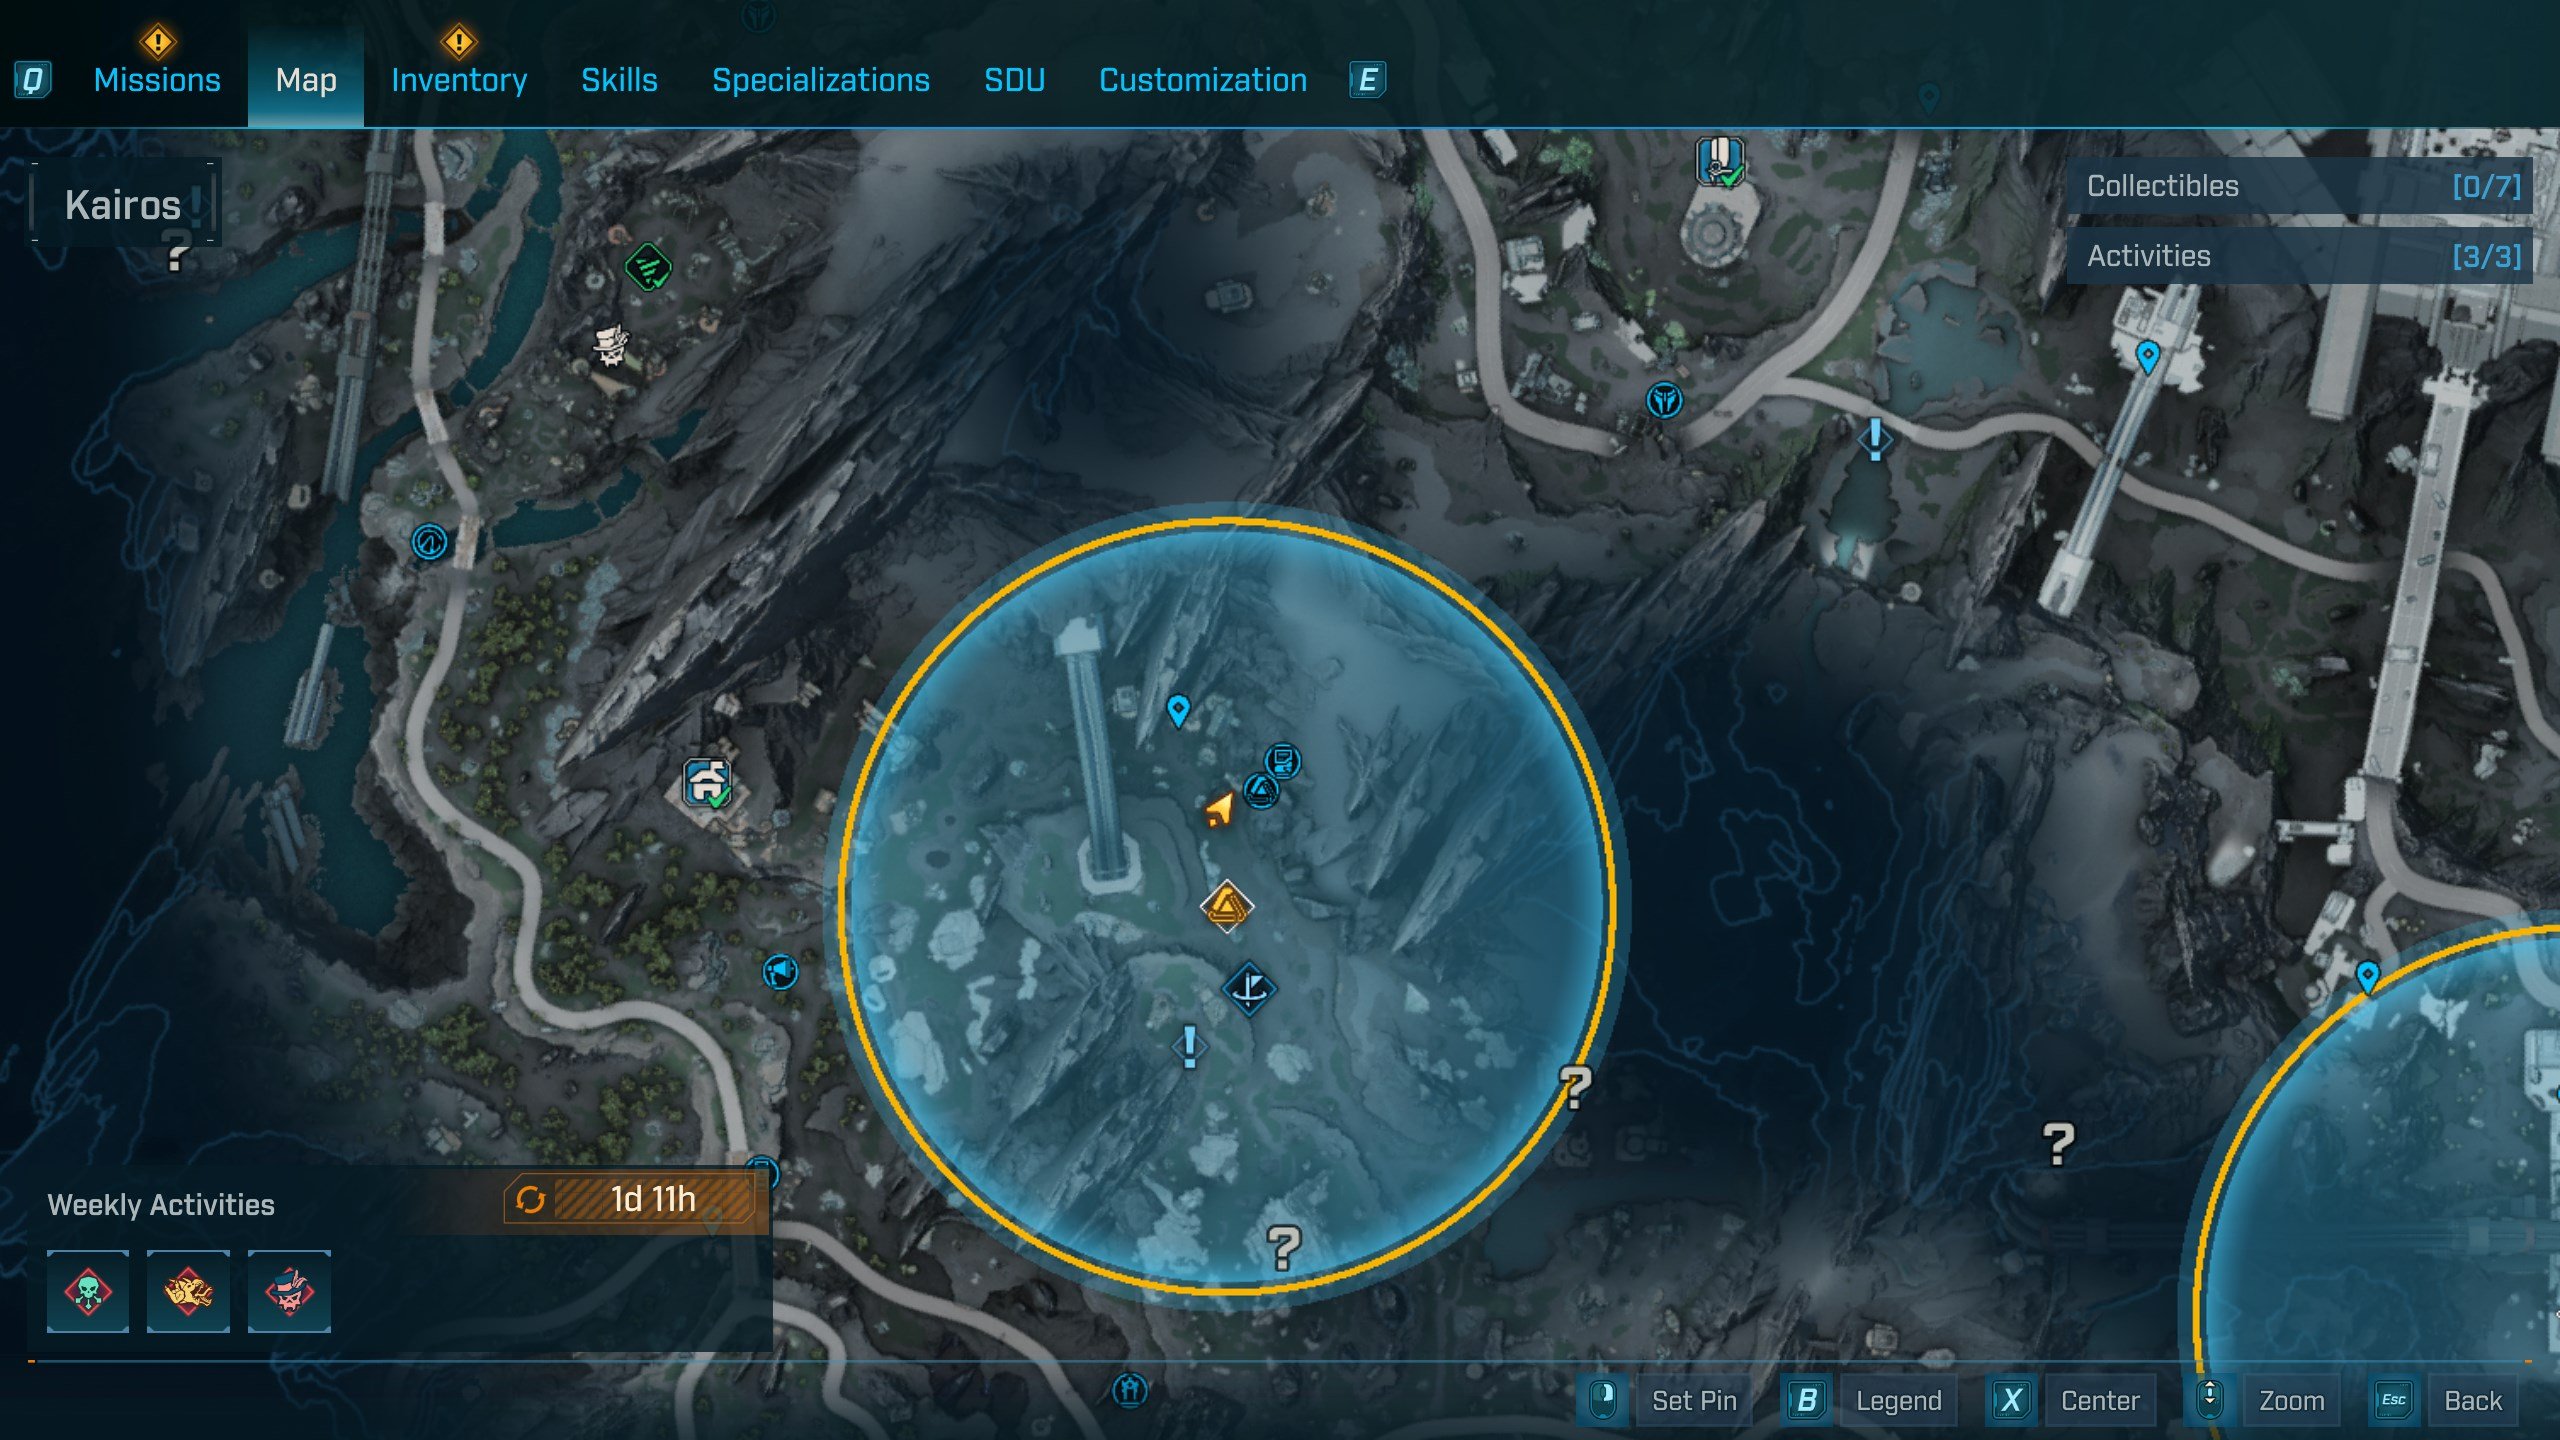Switch to the Inventory tab
2560x1440 pixels.
[x=459, y=80]
